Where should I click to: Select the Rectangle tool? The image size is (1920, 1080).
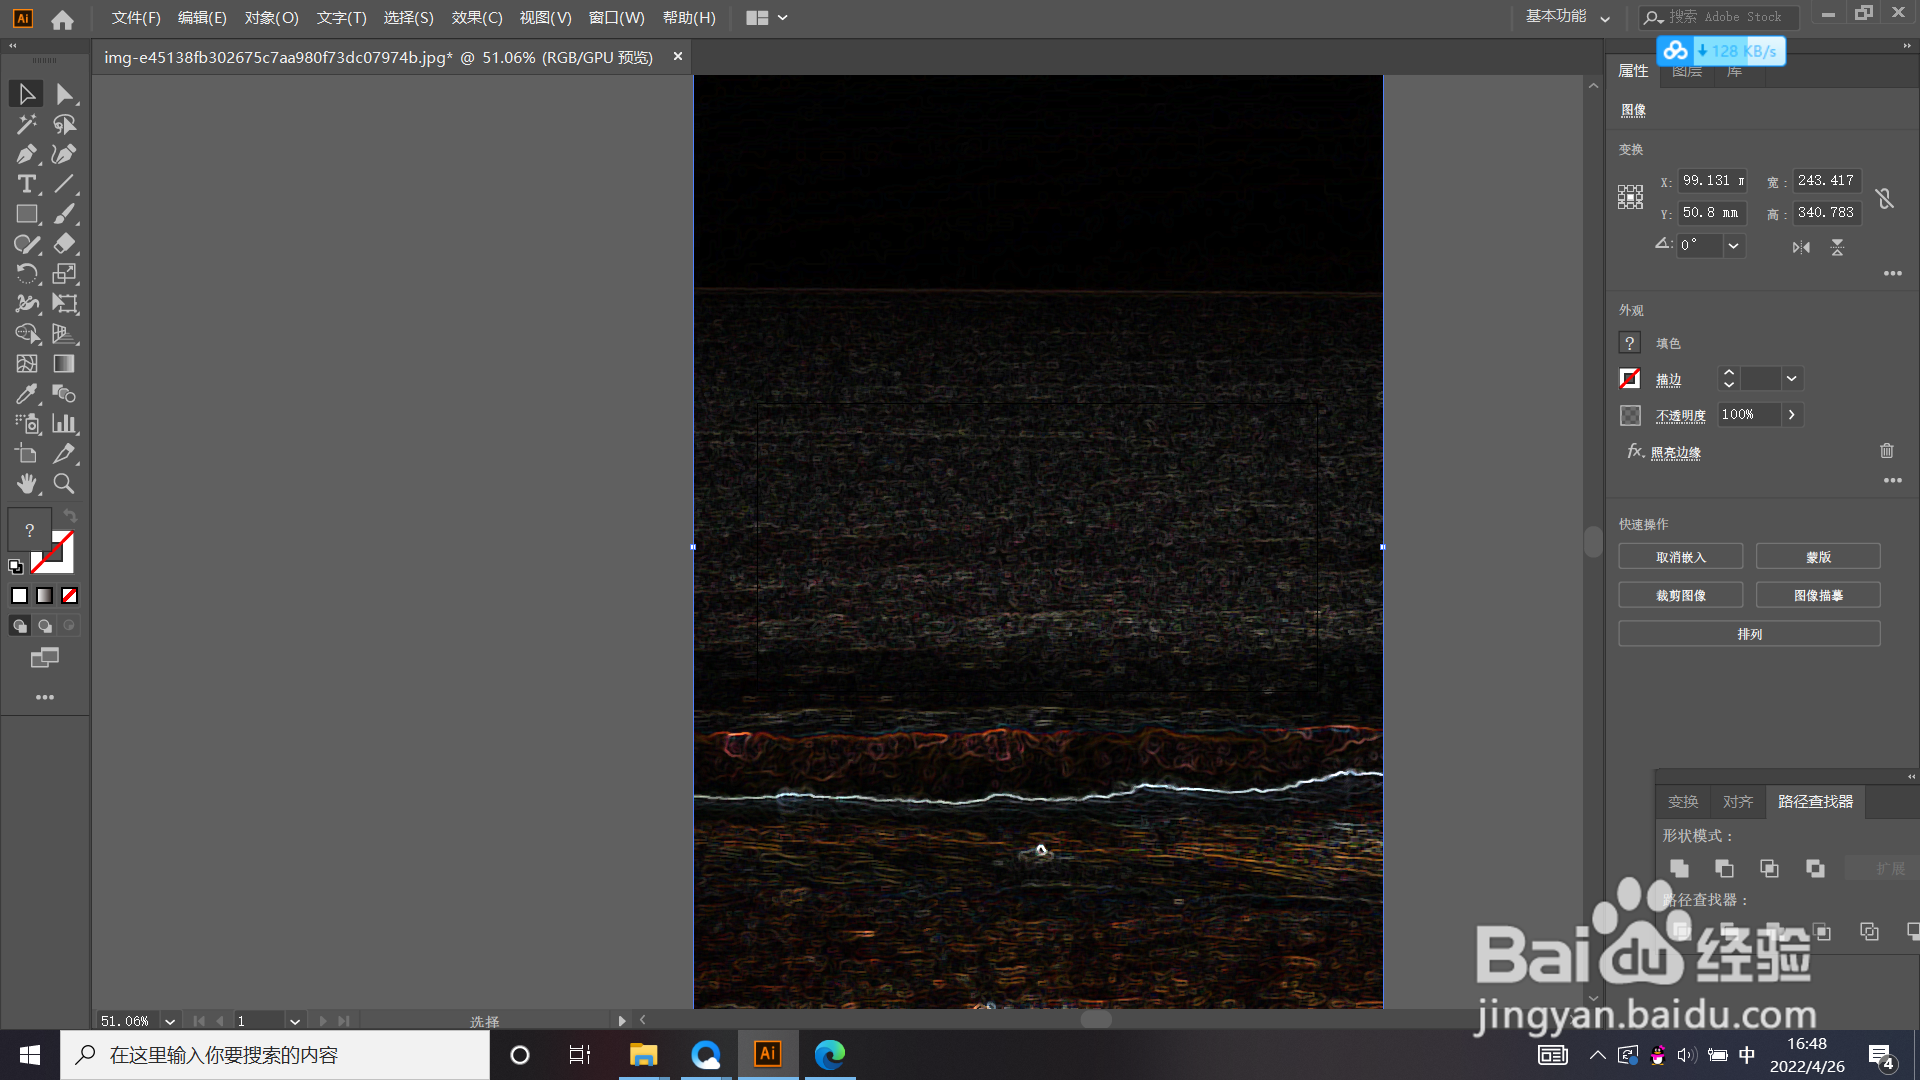click(27, 214)
